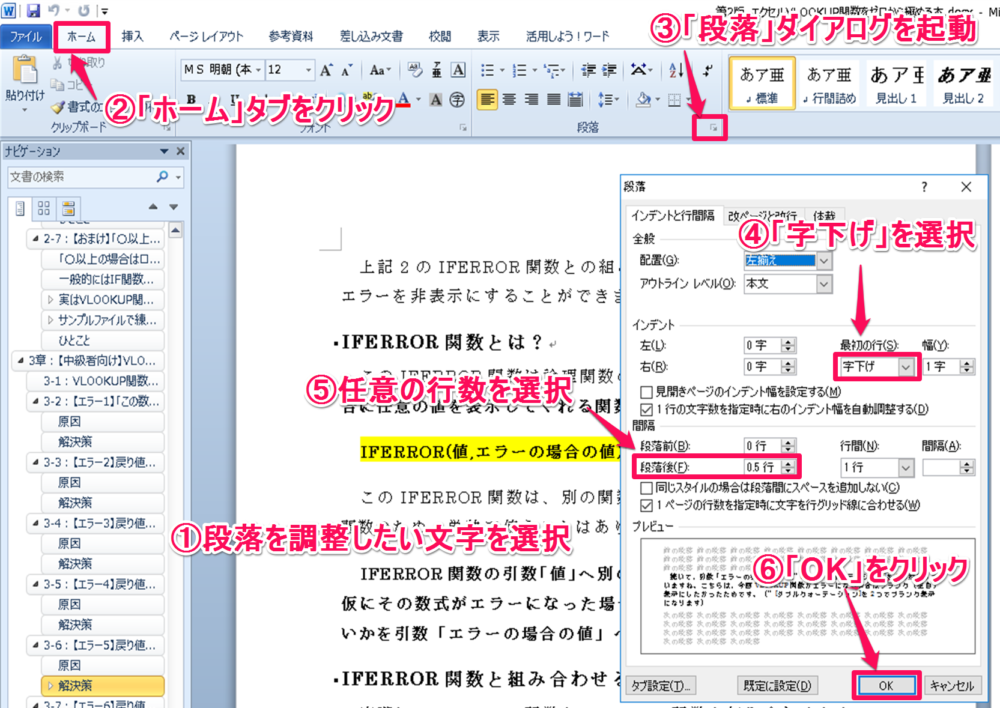Click the grow font size icon
1000x708 pixels.
327,70
